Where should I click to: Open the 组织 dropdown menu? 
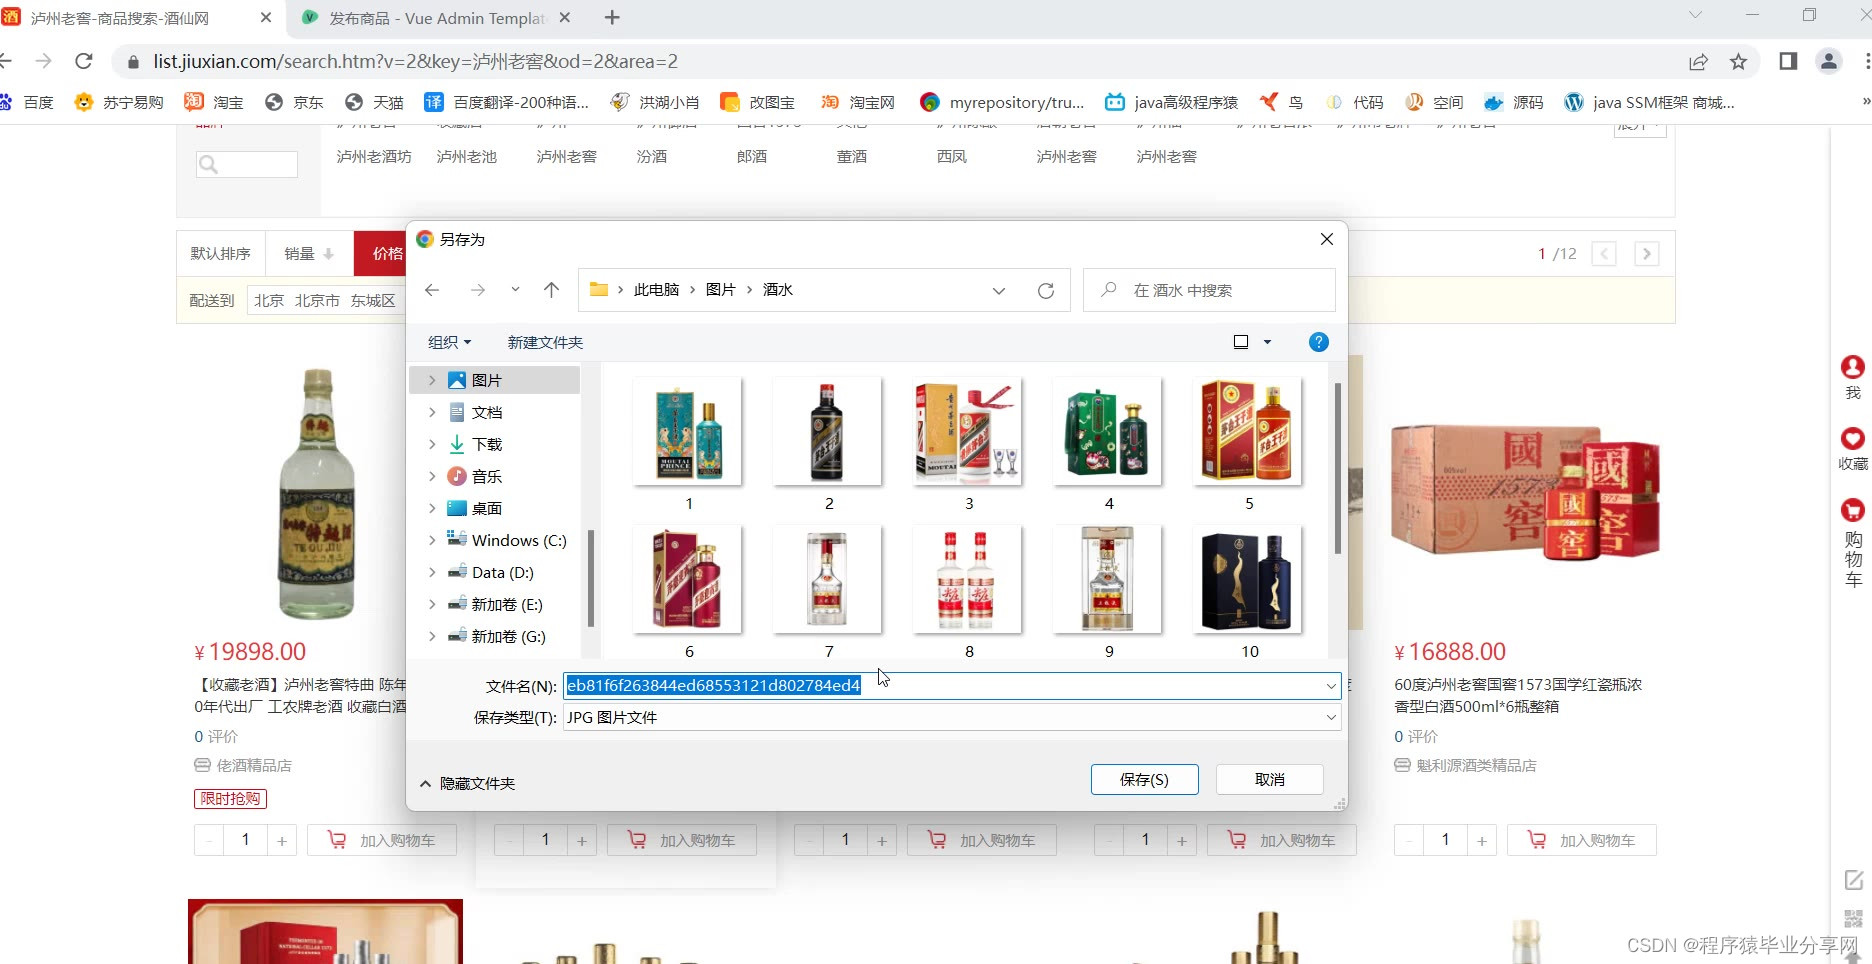pyautogui.click(x=449, y=342)
